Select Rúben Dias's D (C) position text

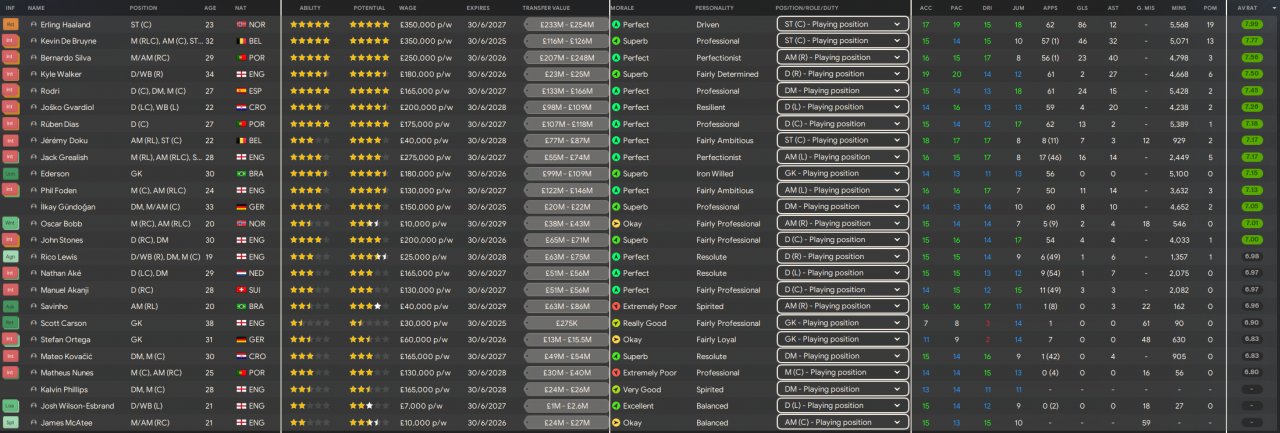[140, 124]
